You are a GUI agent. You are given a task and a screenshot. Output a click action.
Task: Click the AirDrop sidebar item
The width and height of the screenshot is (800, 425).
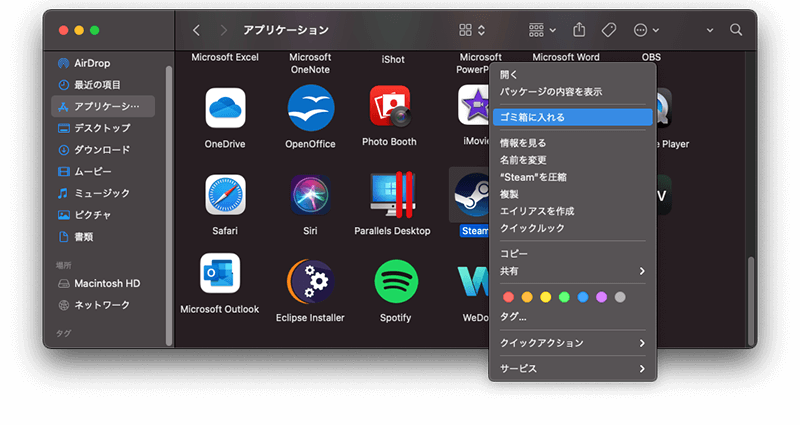104,63
